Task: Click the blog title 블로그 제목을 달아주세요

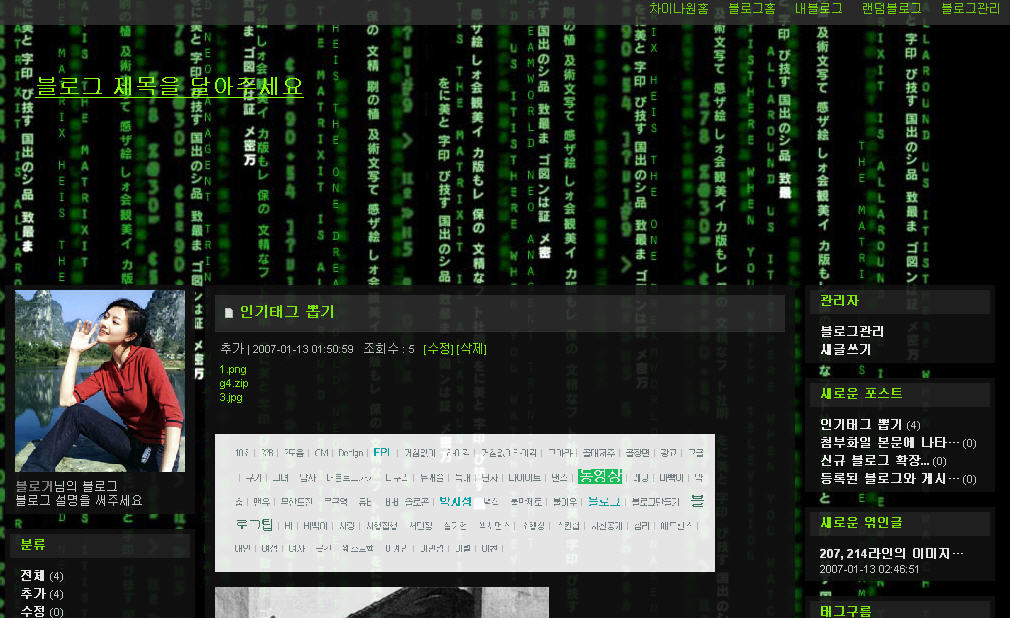Action: click(169, 86)
